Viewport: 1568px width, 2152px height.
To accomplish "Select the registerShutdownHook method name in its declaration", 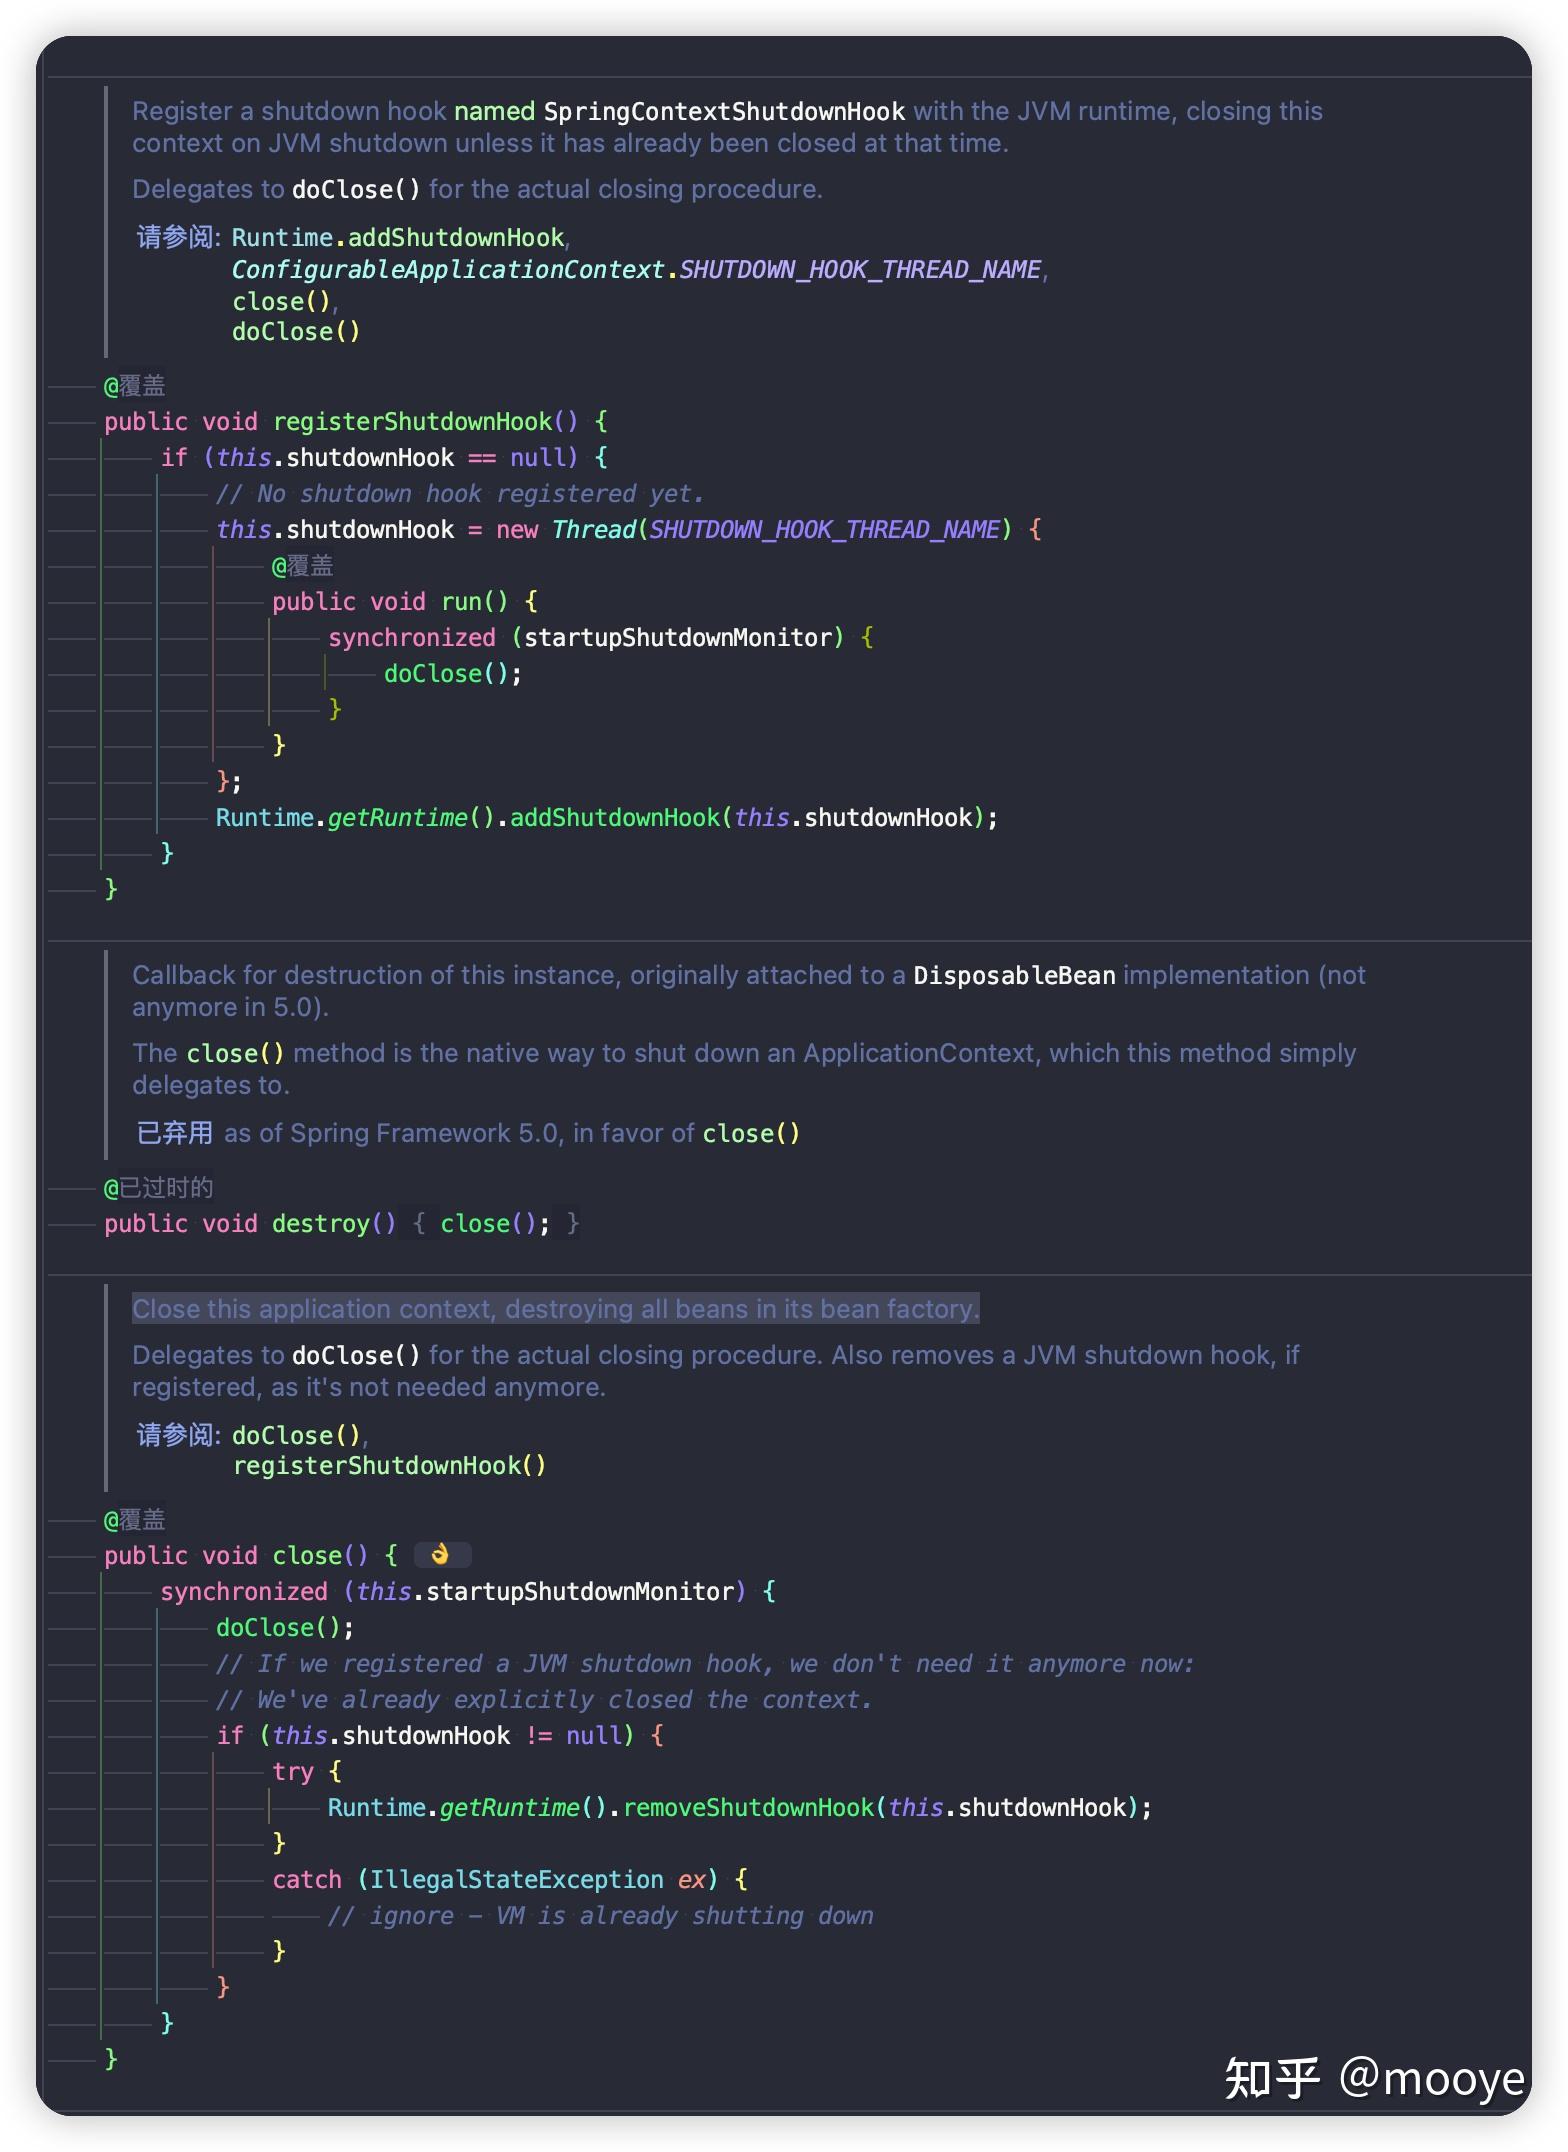I will [x=412, y=421].
